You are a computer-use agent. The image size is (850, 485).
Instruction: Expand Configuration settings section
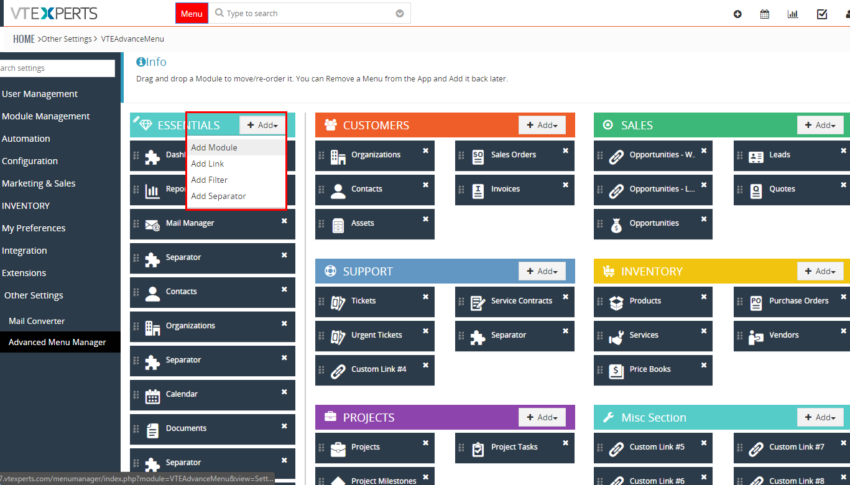tap(30, 161)
